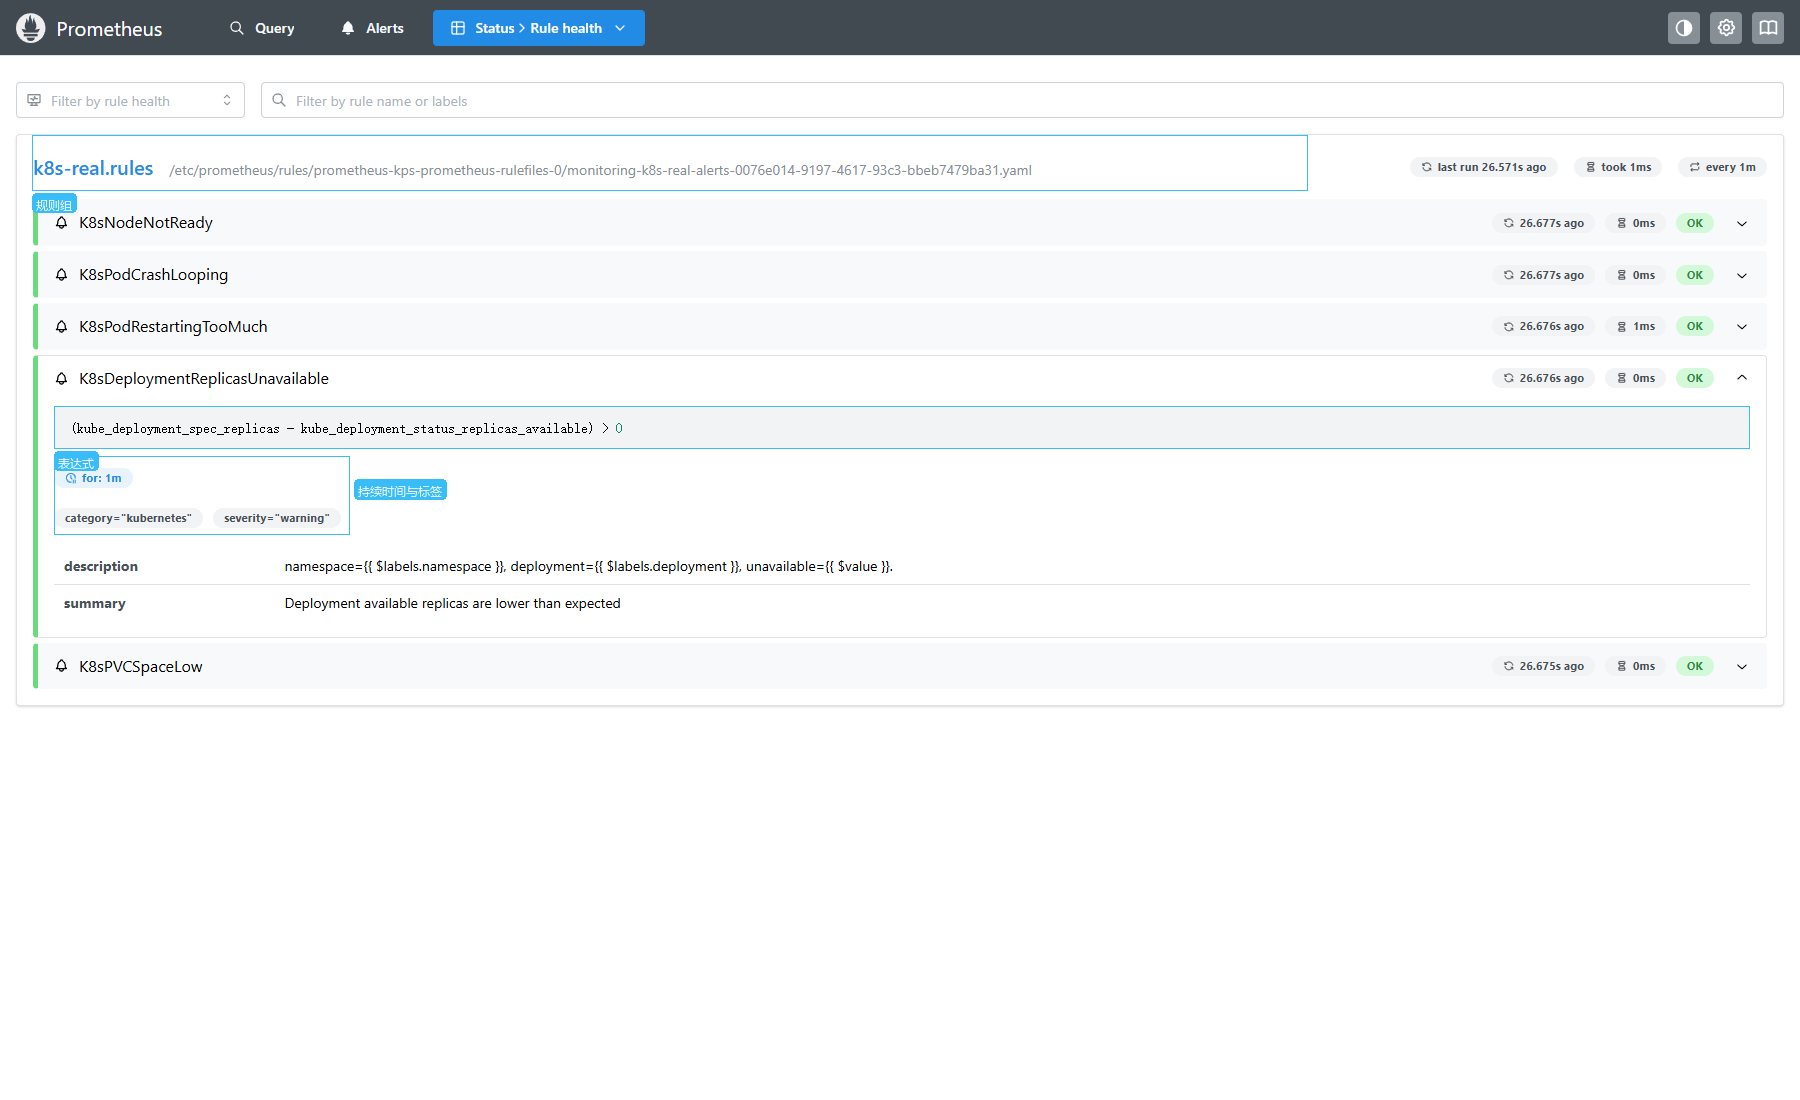Click the refresh icon in the last run badge

1427,167
